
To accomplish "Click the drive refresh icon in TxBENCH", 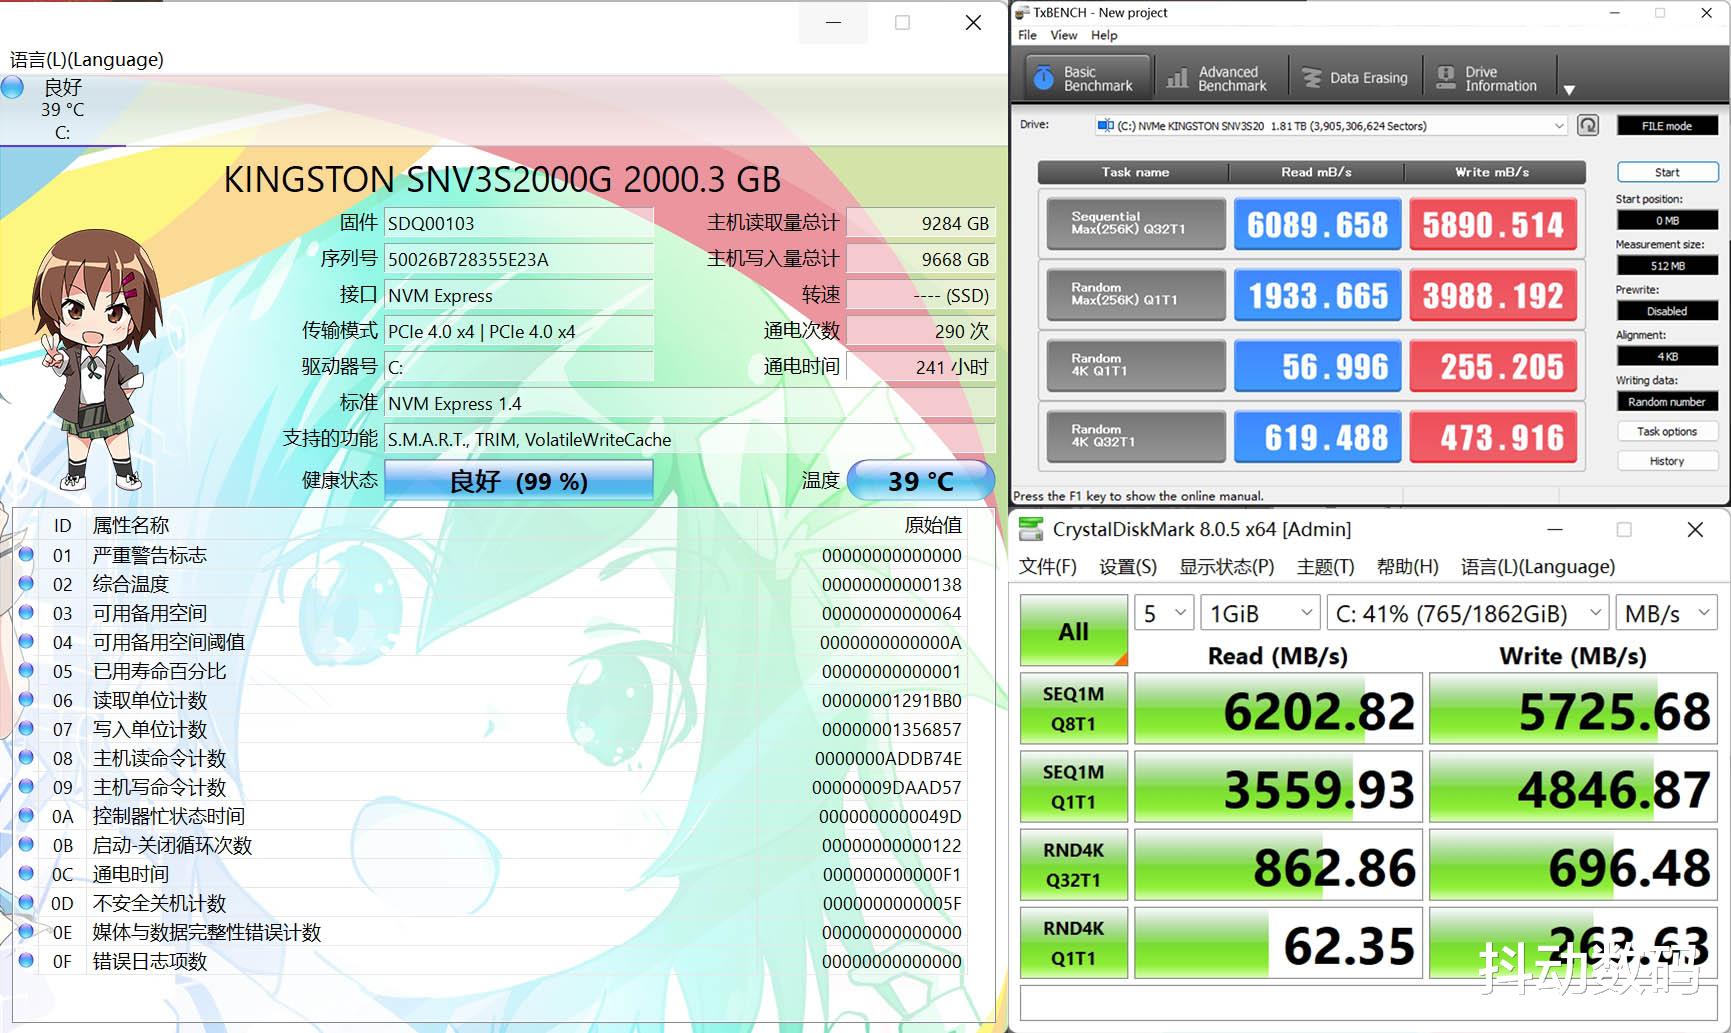I will [x=1588, y=125].
